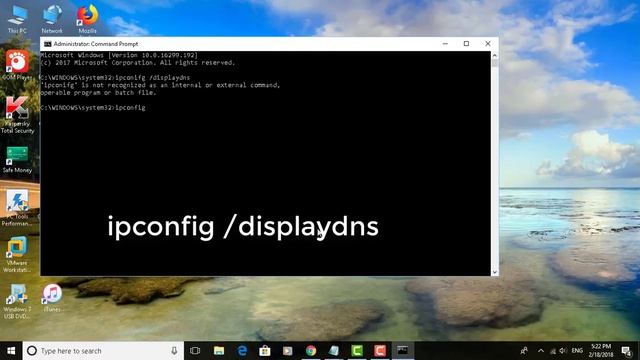This screenshot has width=640, height=360.
Task: Open the green Camtasia taskbar icon
Action: tap(357, 351)
